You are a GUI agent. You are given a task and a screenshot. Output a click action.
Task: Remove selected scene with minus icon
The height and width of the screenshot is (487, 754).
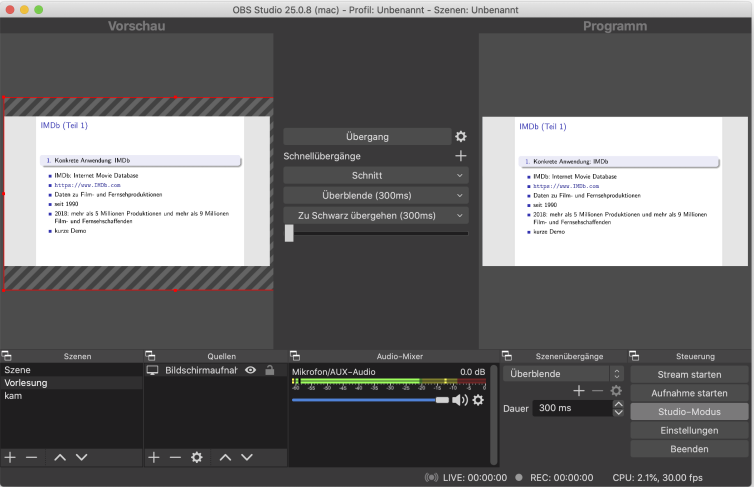coord(31,457)
